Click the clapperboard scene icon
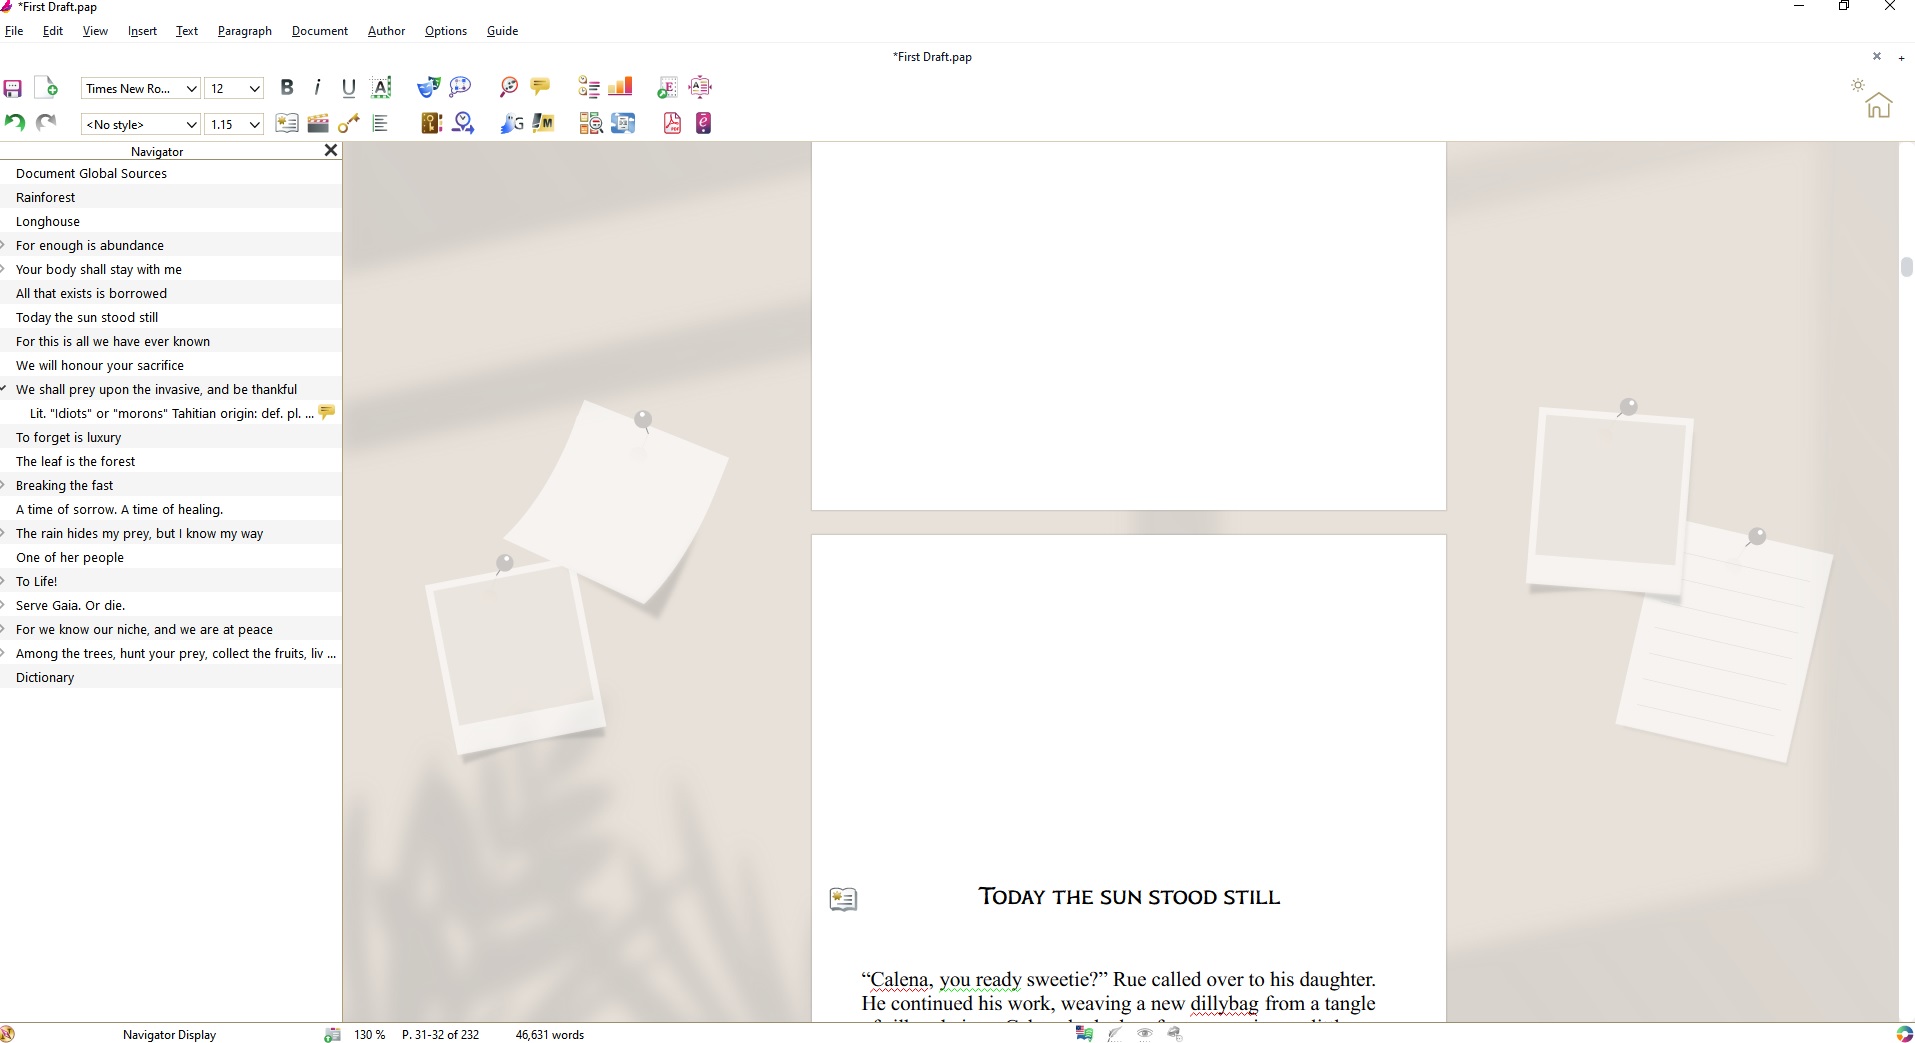Screen dimensions: 1915x1043 point(318,124)
